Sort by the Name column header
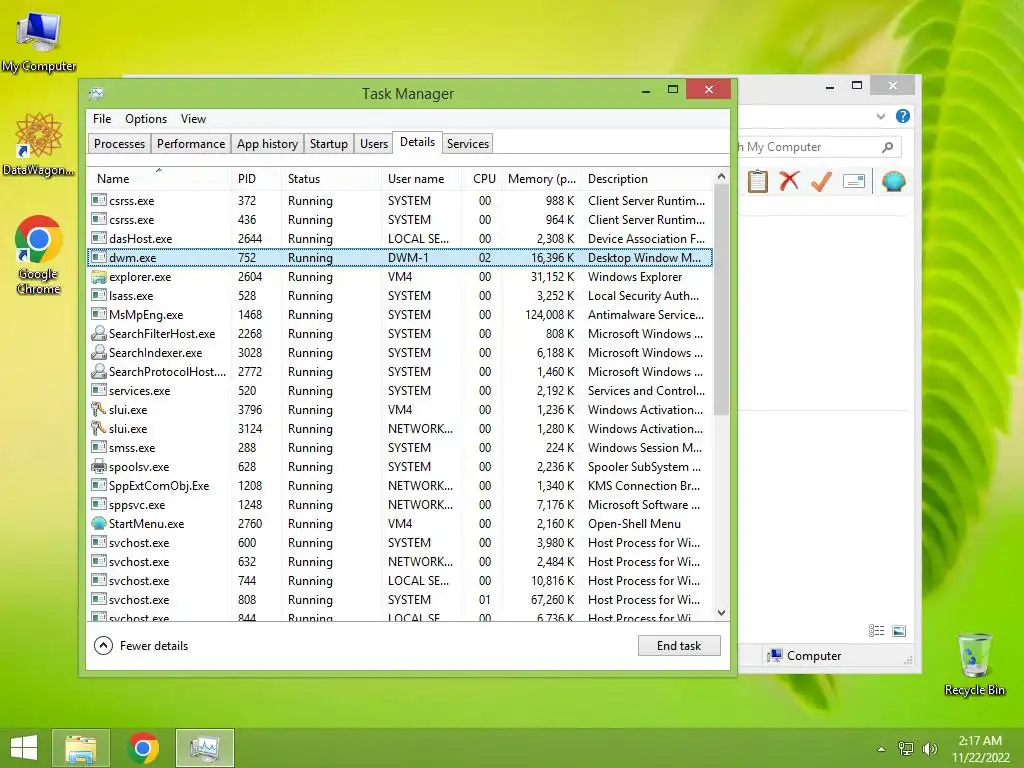The image size is (1024, 768). (x=159, y=178)
